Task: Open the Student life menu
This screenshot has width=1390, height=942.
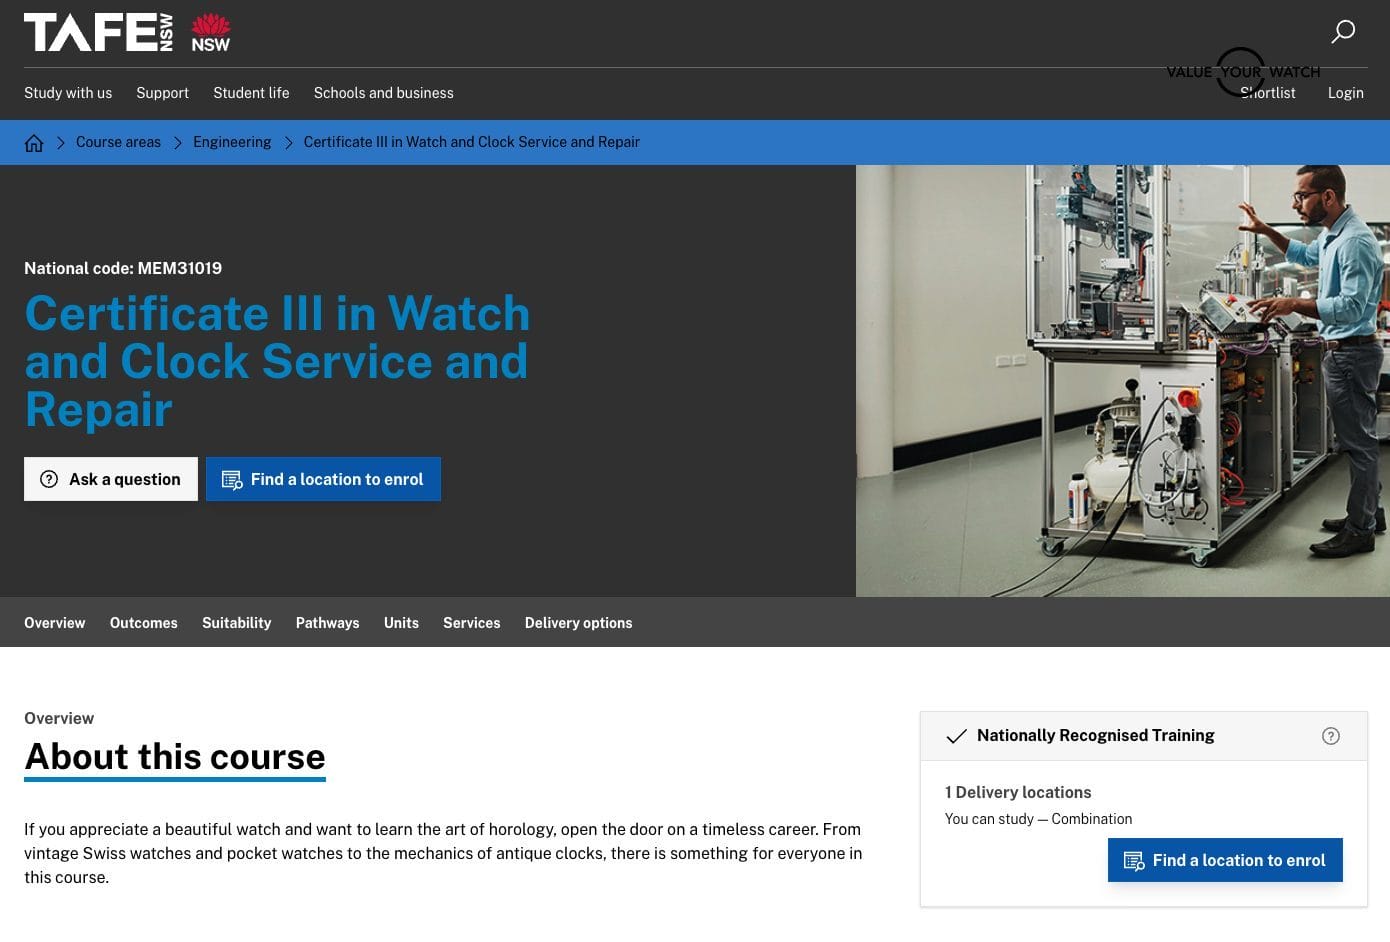Action: [x=251, y=93]
